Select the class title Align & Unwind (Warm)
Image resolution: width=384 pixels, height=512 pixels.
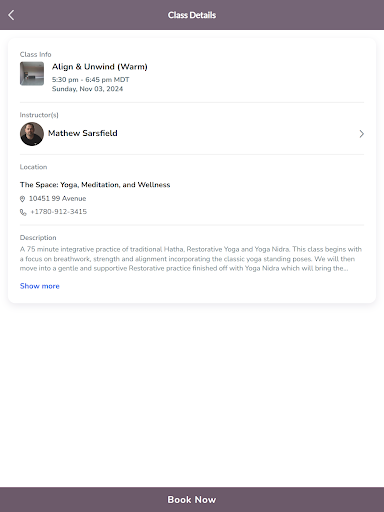(x=100, y=67)
